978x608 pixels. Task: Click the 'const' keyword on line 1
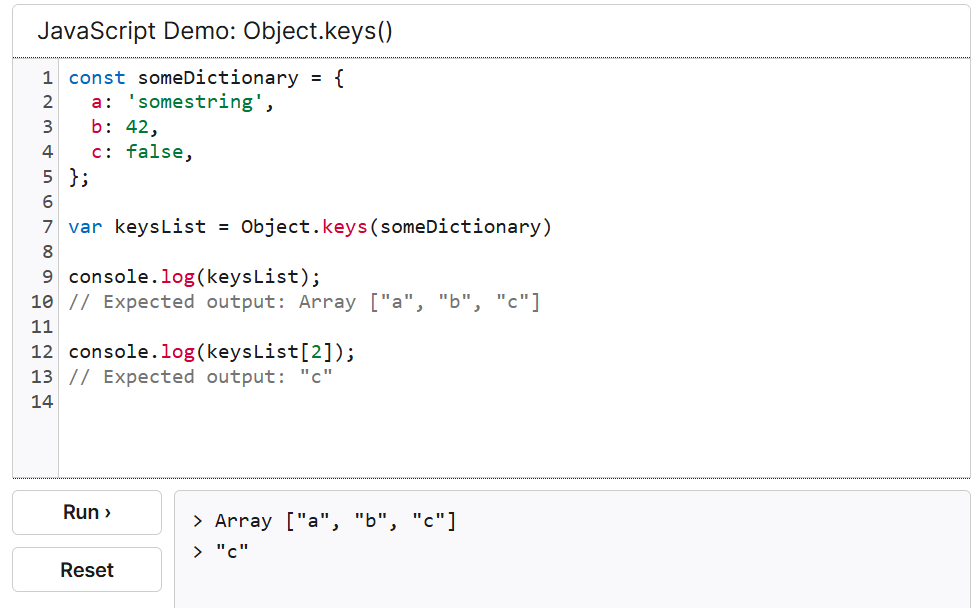point(97,77)
